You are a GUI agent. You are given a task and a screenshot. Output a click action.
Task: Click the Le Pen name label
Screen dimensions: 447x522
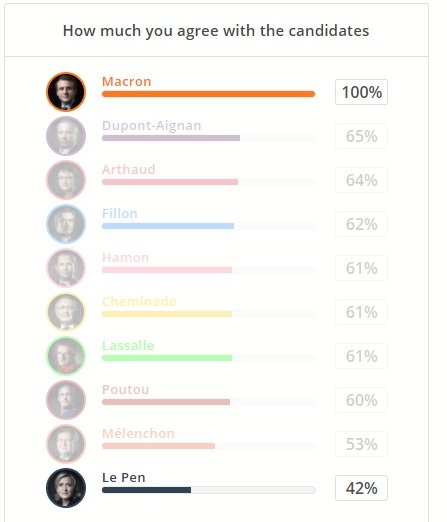point(124,478)
